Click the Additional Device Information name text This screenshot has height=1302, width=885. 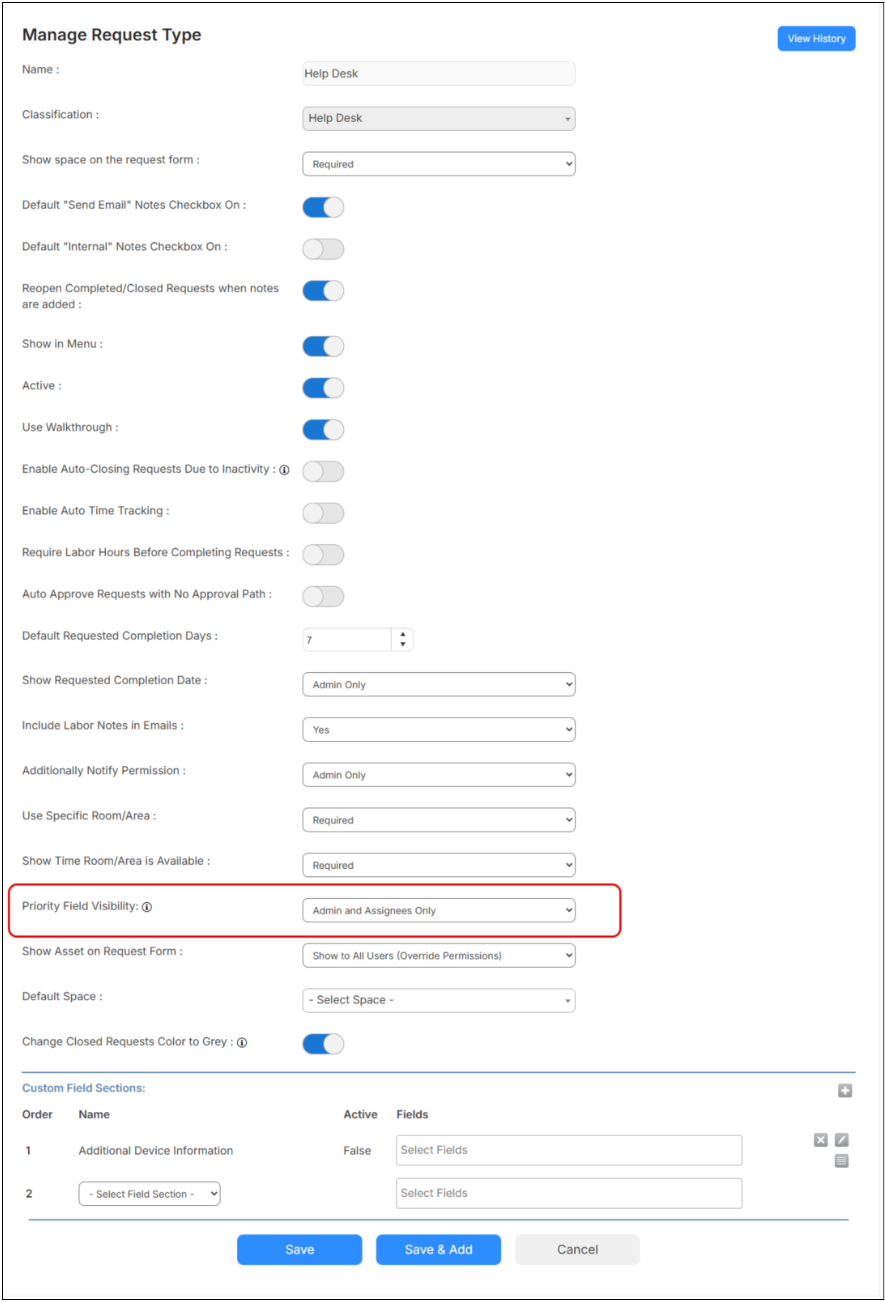(156, 1151)
